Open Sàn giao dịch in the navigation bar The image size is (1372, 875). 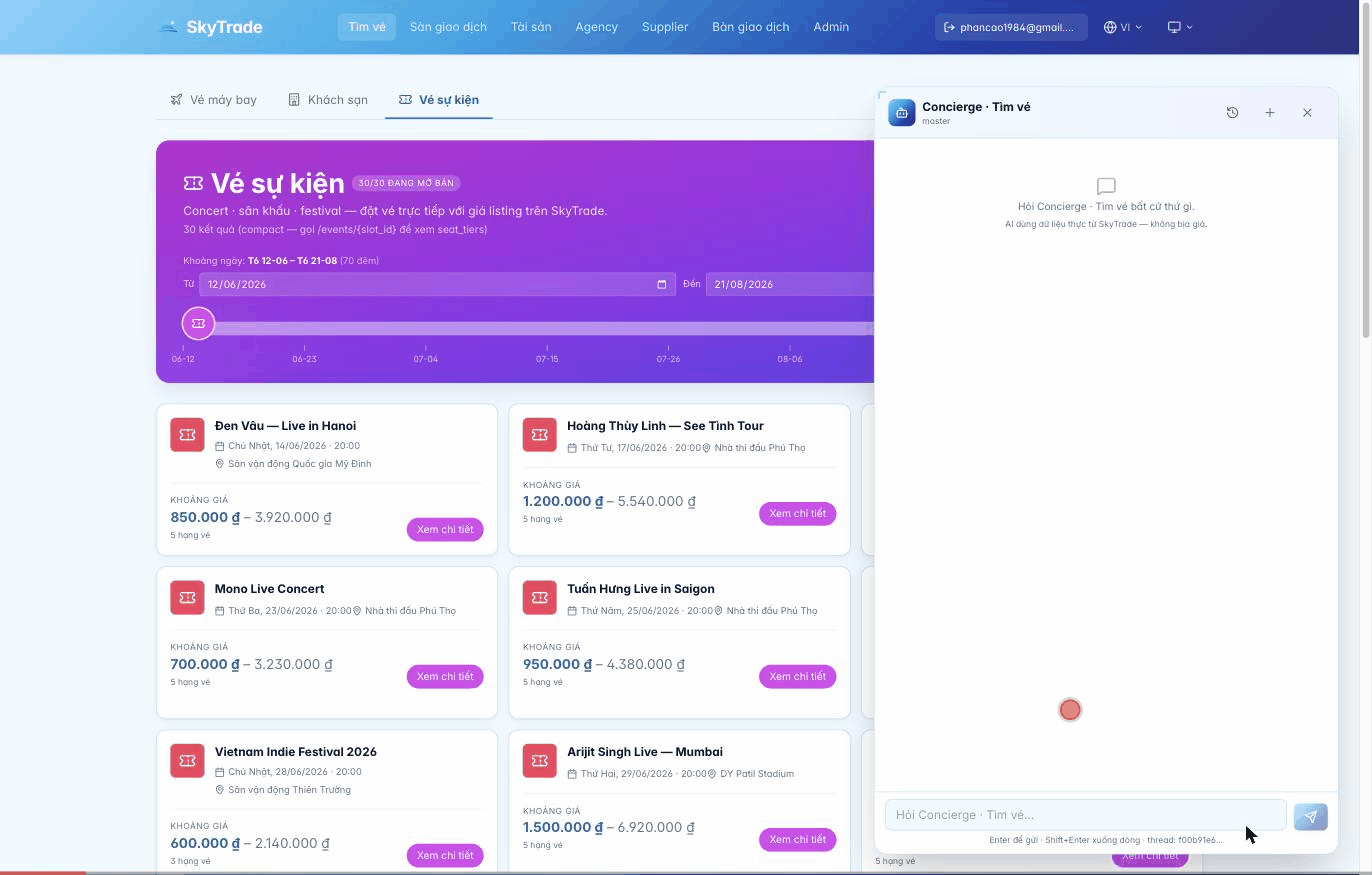coord(448,27)
